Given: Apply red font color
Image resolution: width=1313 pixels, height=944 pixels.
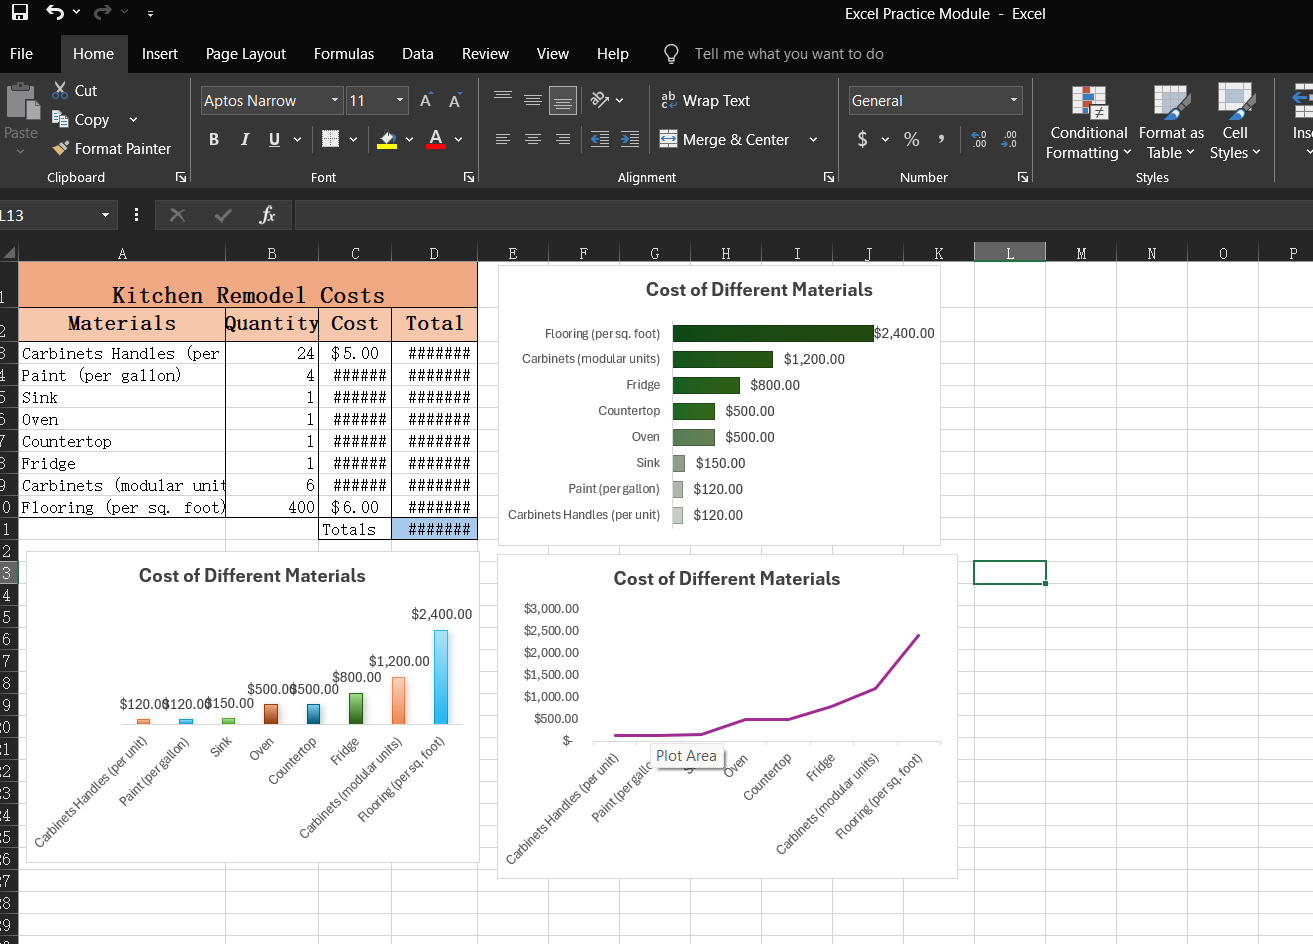Looking at the screenshot, I should (436, 139).
